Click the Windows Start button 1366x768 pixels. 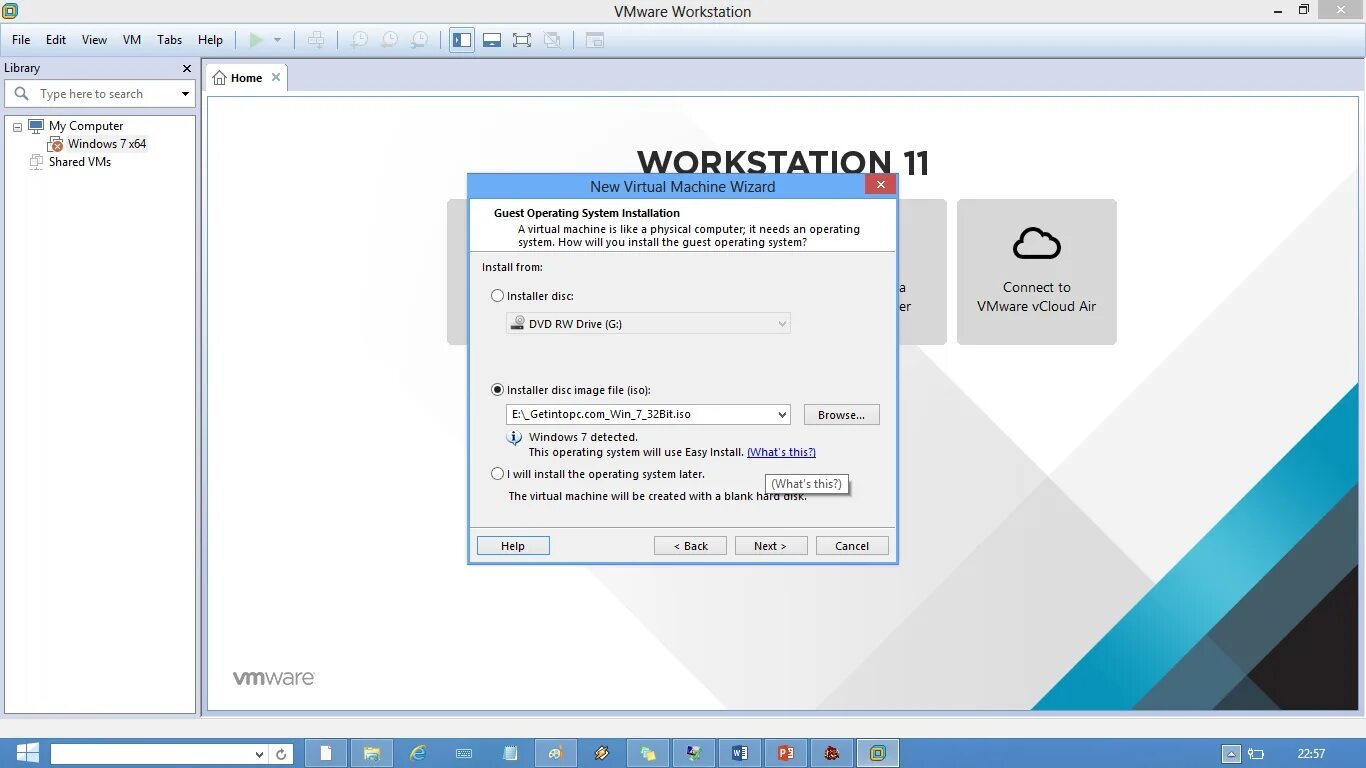click(x=27, y=753)
